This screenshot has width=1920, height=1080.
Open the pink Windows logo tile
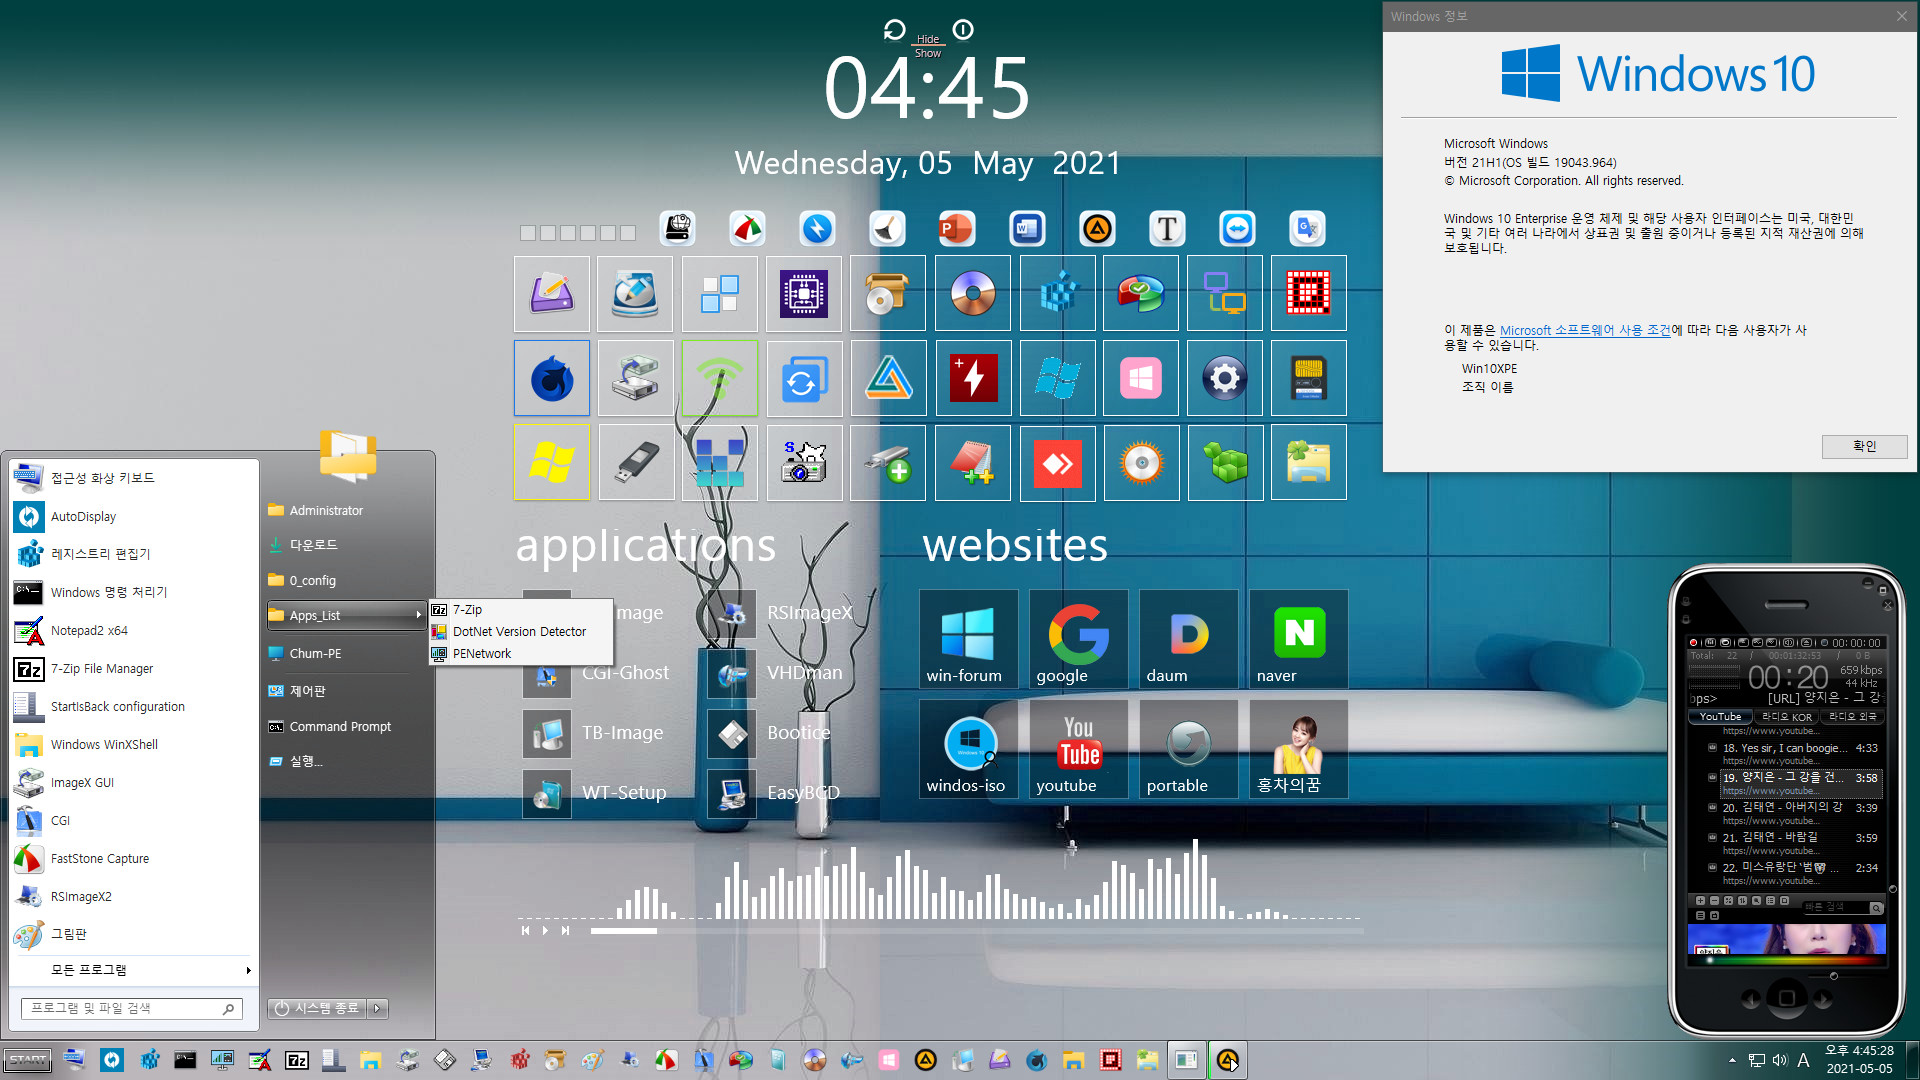tap(1141, 378)
